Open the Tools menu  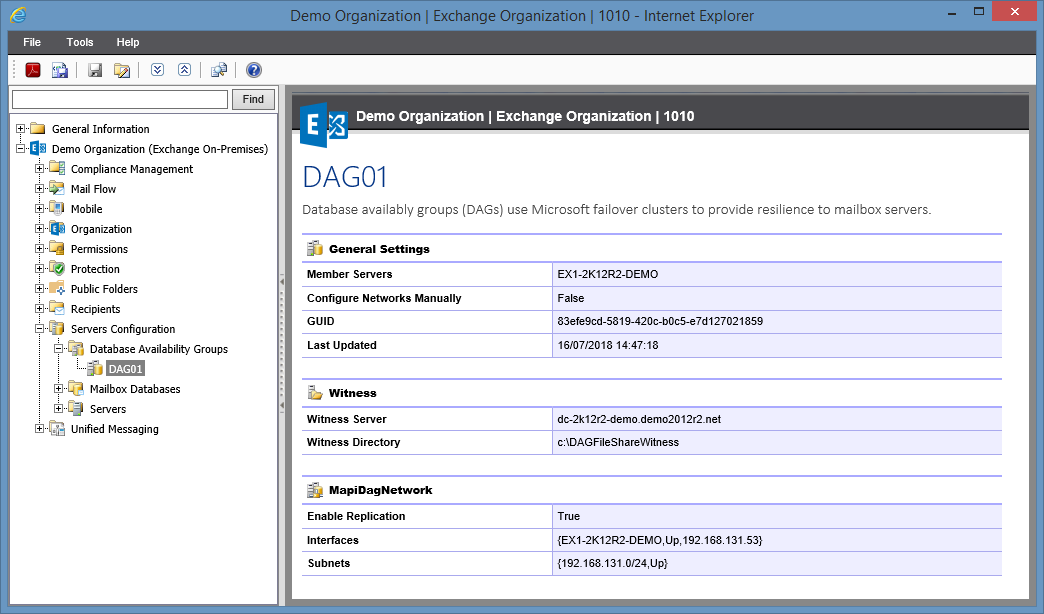tap(80, 42)
